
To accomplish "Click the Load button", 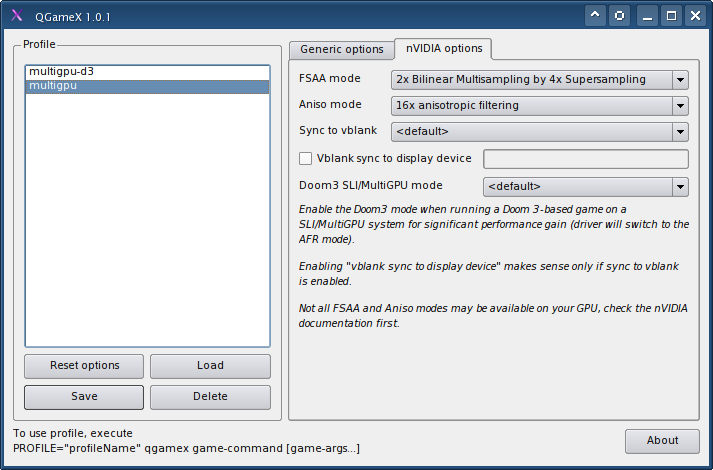I will pos(210,366).
